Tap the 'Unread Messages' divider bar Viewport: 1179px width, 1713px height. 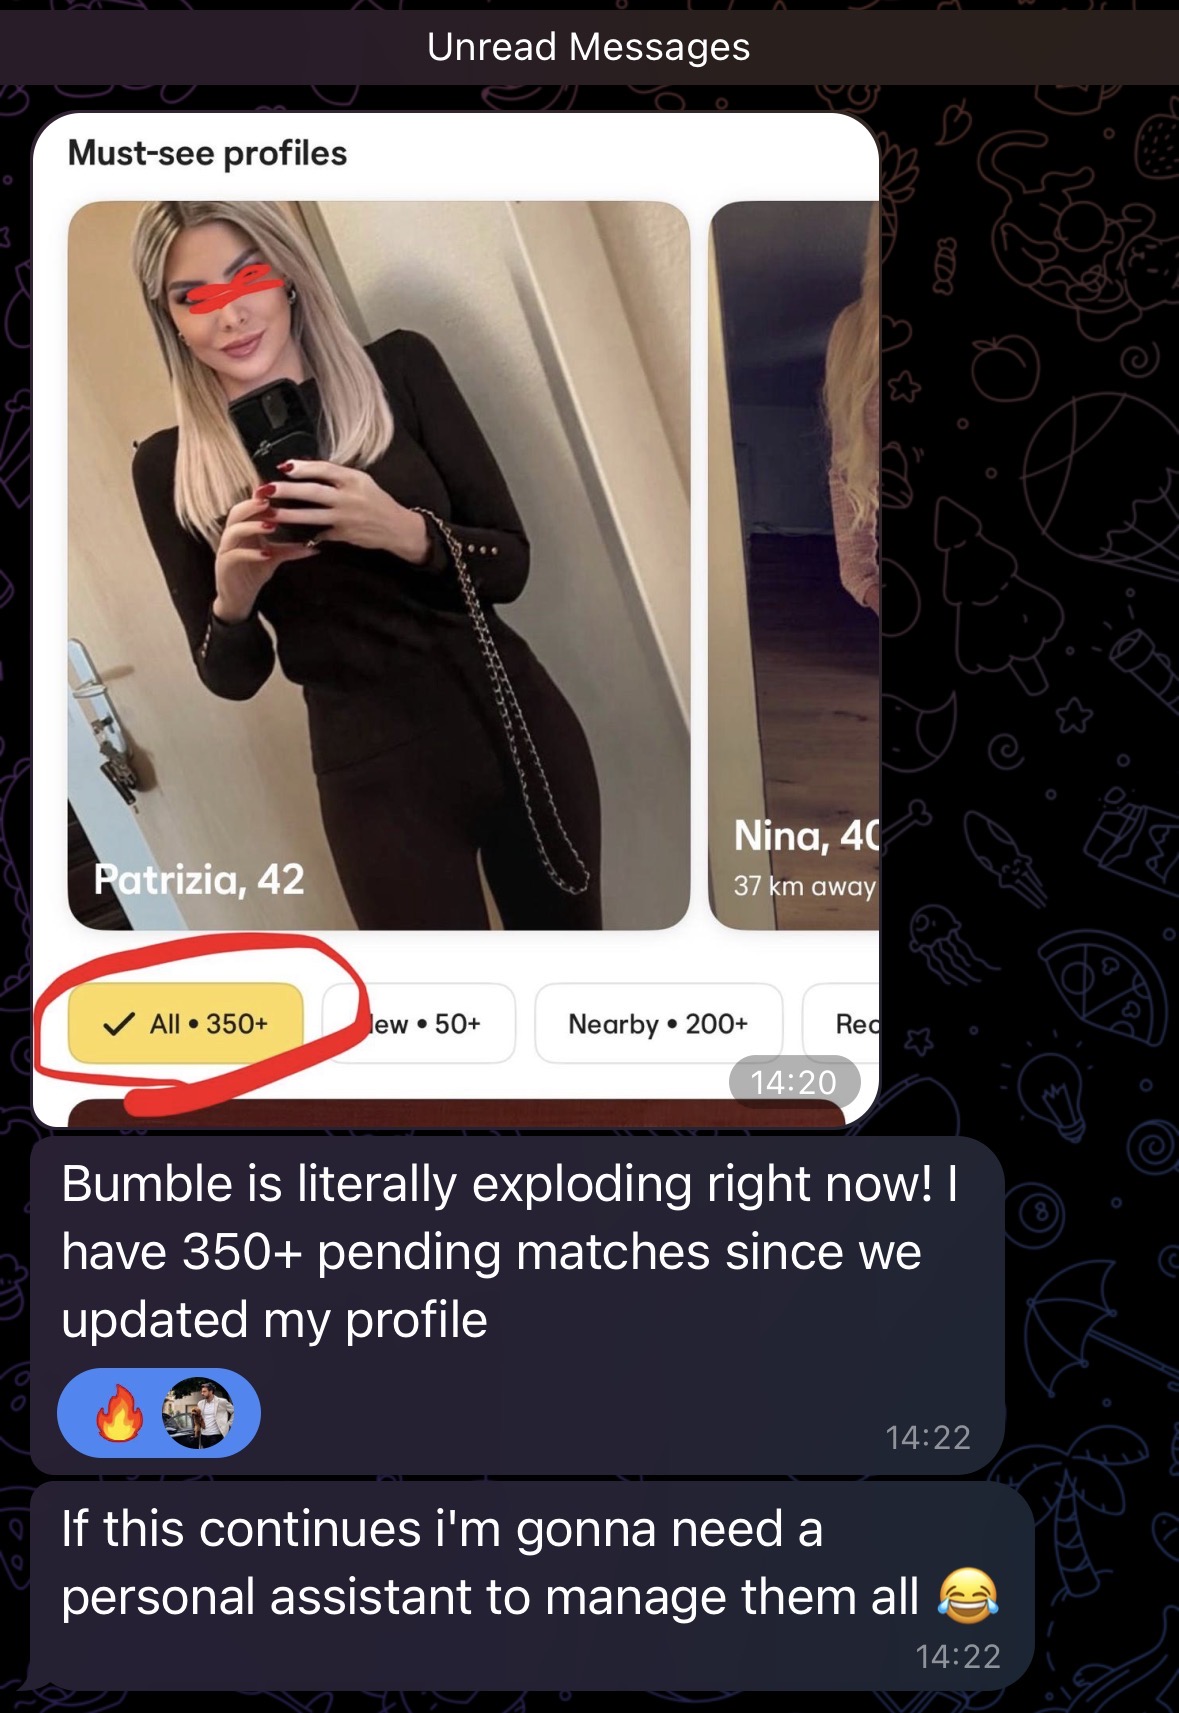point(589,47)
